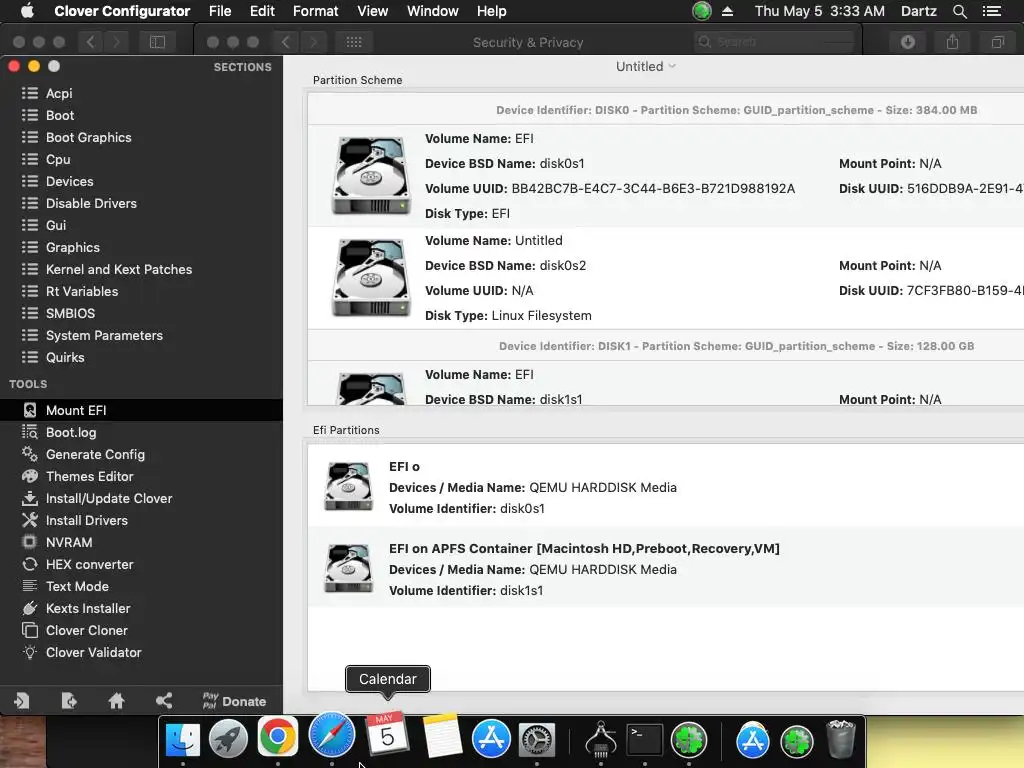Select Text Mode icon
Screen dimensions: 1024x768
[30, 586]
